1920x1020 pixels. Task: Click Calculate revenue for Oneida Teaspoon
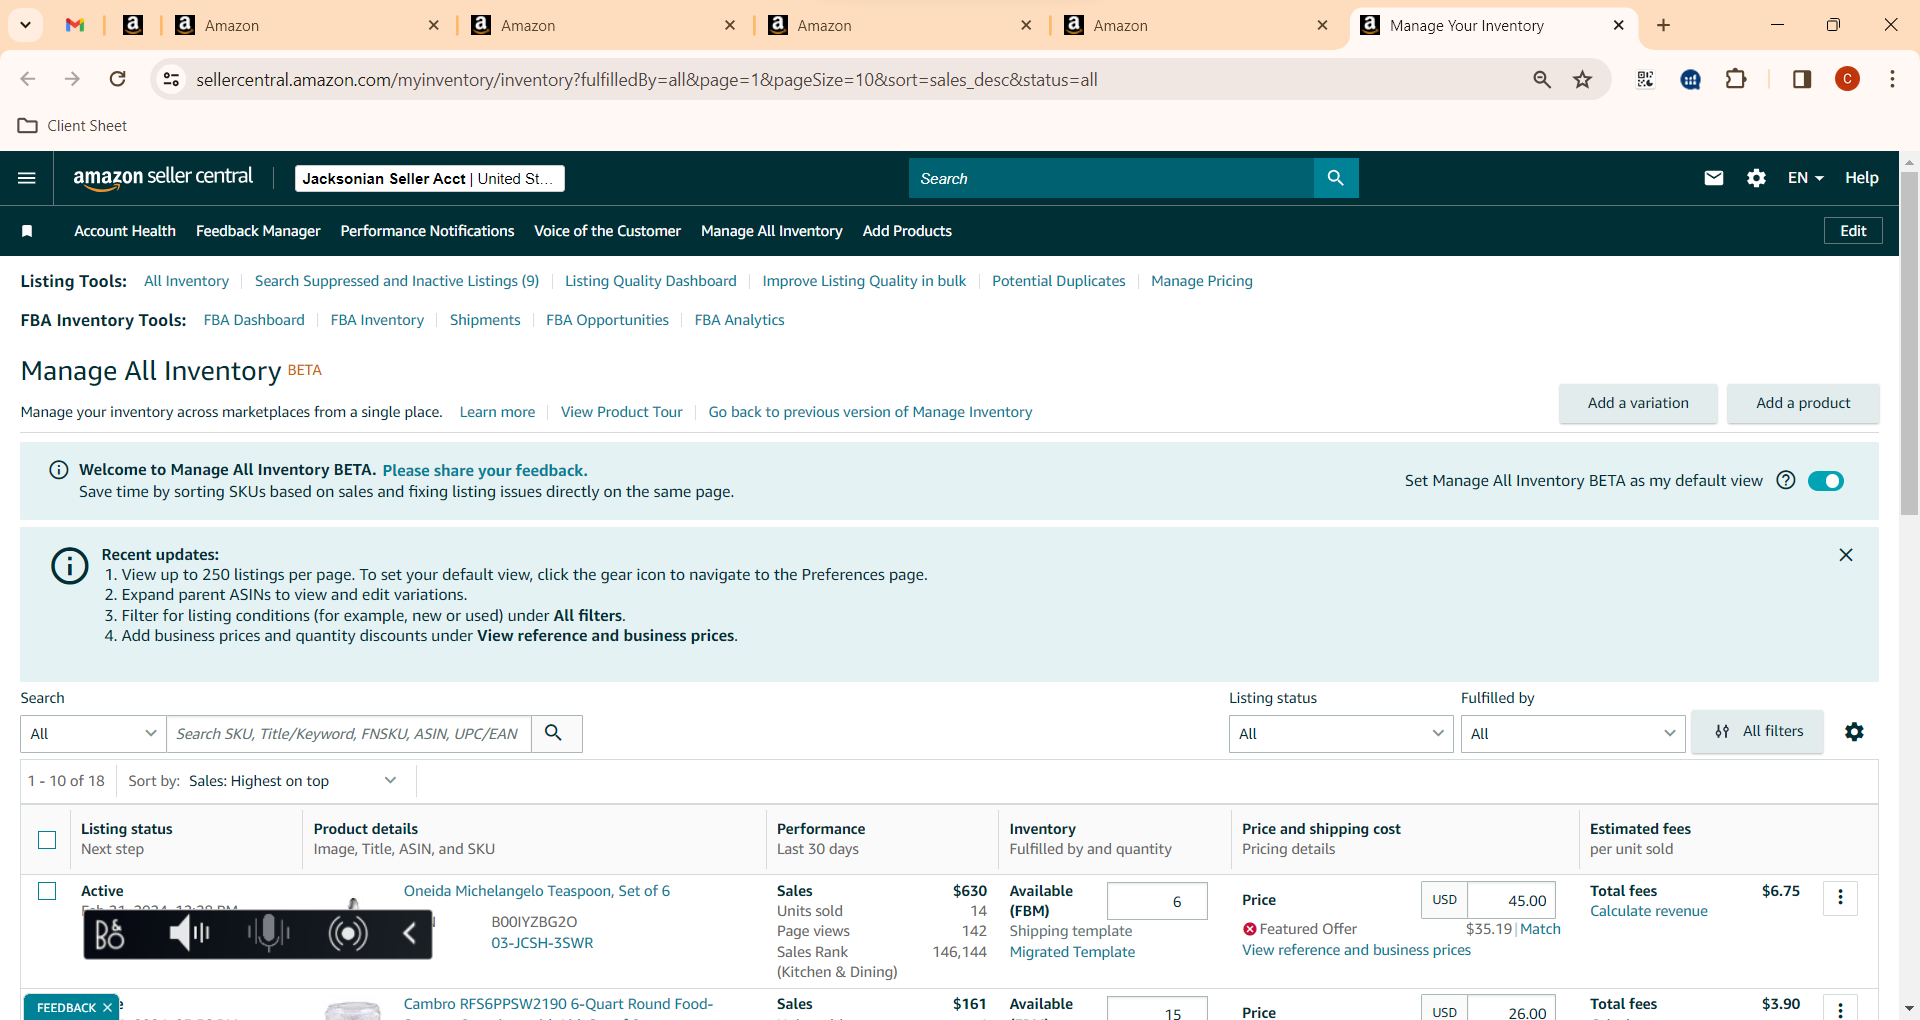[1649, 911]
